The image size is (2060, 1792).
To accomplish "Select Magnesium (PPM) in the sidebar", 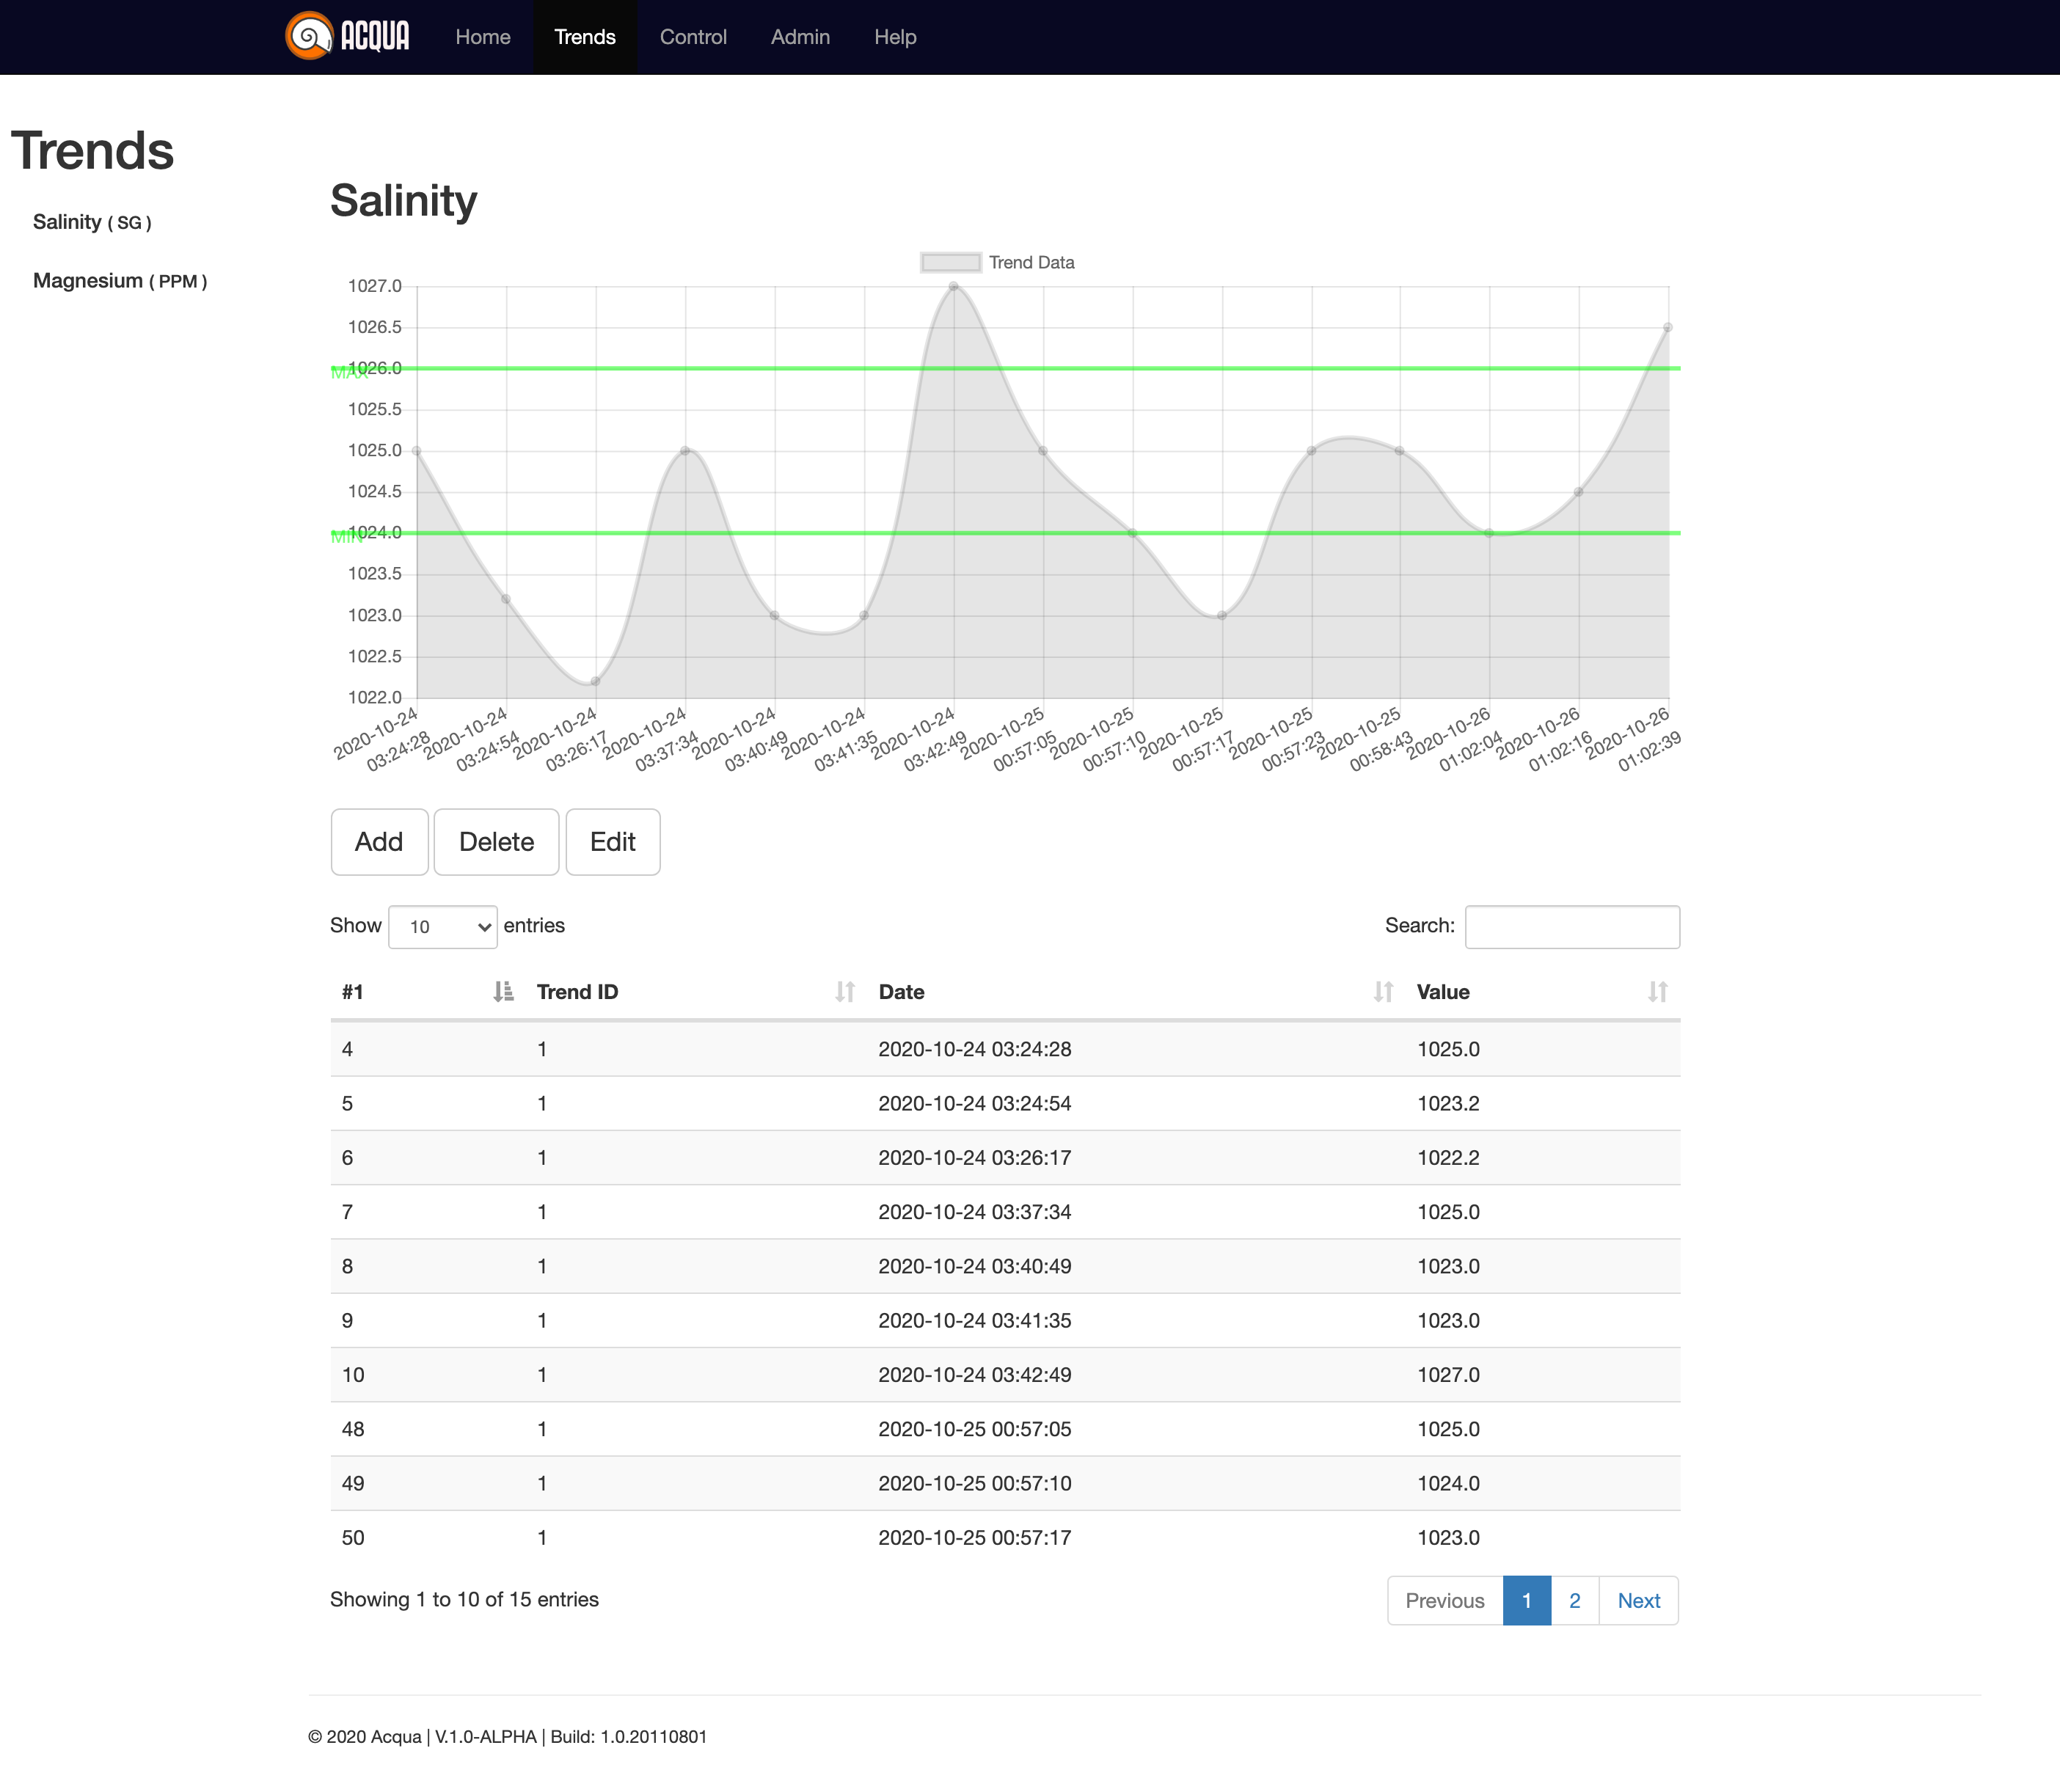I will [x=120, y=281].
